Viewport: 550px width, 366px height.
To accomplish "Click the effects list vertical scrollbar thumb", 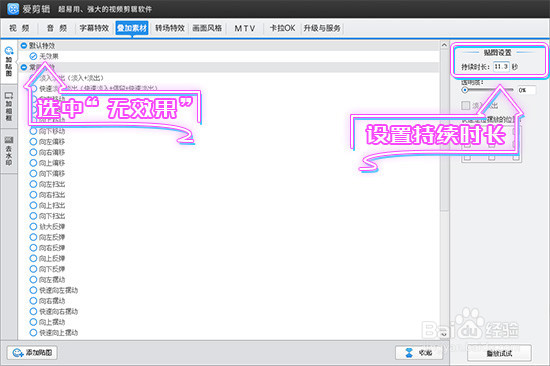I will pos(444,130).
